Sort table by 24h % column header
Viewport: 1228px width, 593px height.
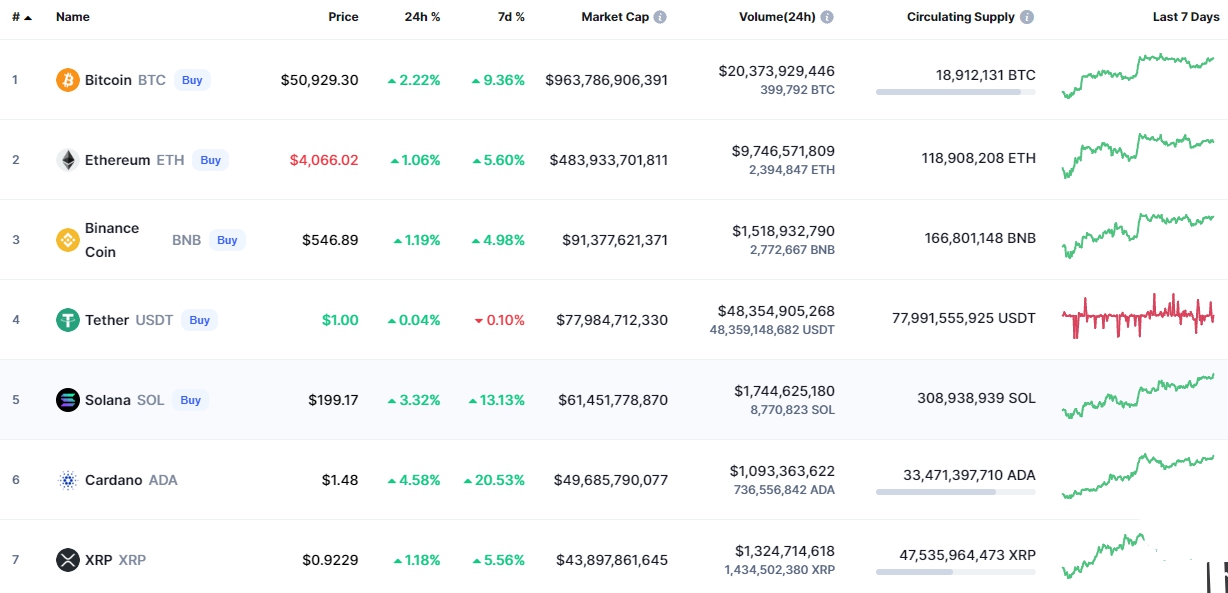[x=422, y=17]
